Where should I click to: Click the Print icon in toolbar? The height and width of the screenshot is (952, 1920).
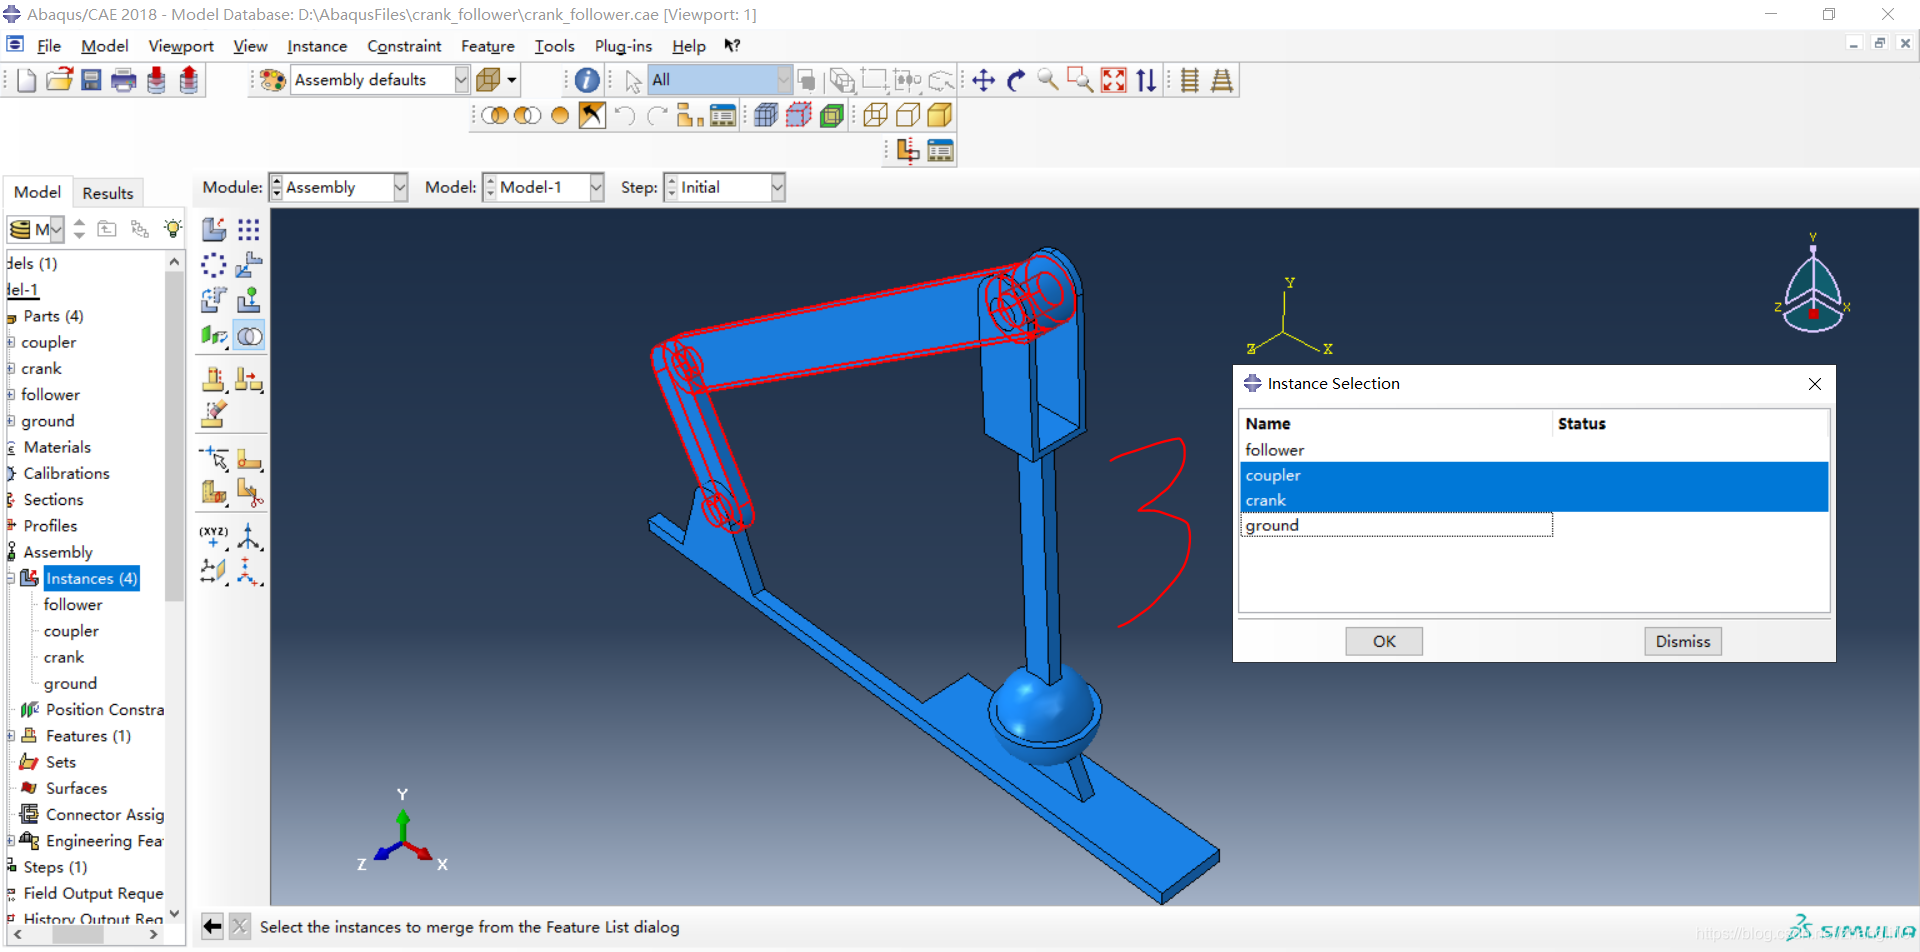[123, 80]
